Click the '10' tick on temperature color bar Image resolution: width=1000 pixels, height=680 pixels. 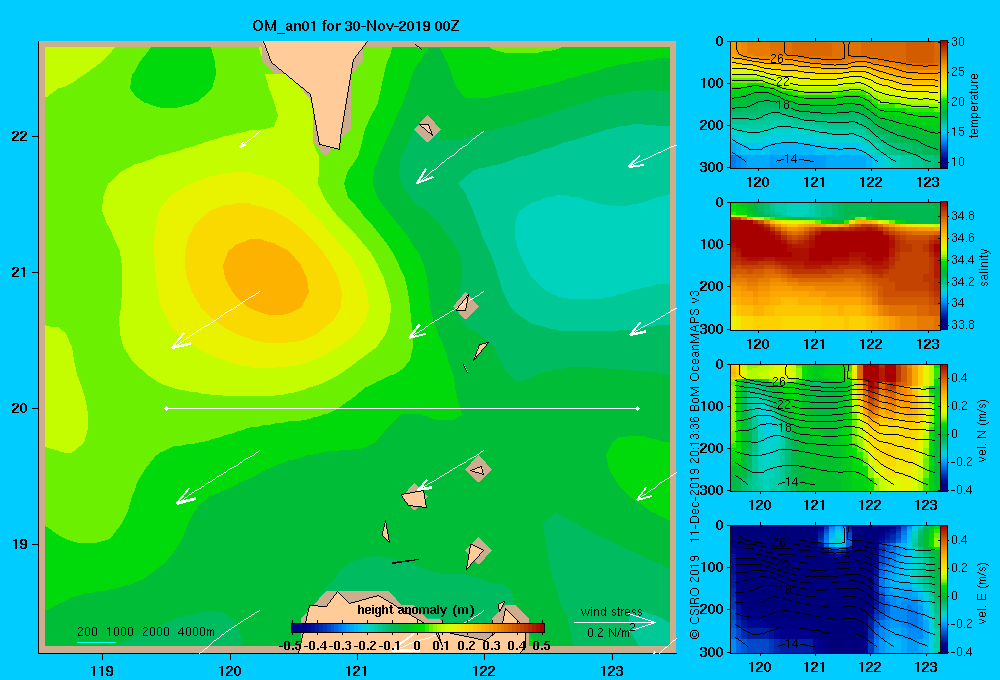click(957, 162)
